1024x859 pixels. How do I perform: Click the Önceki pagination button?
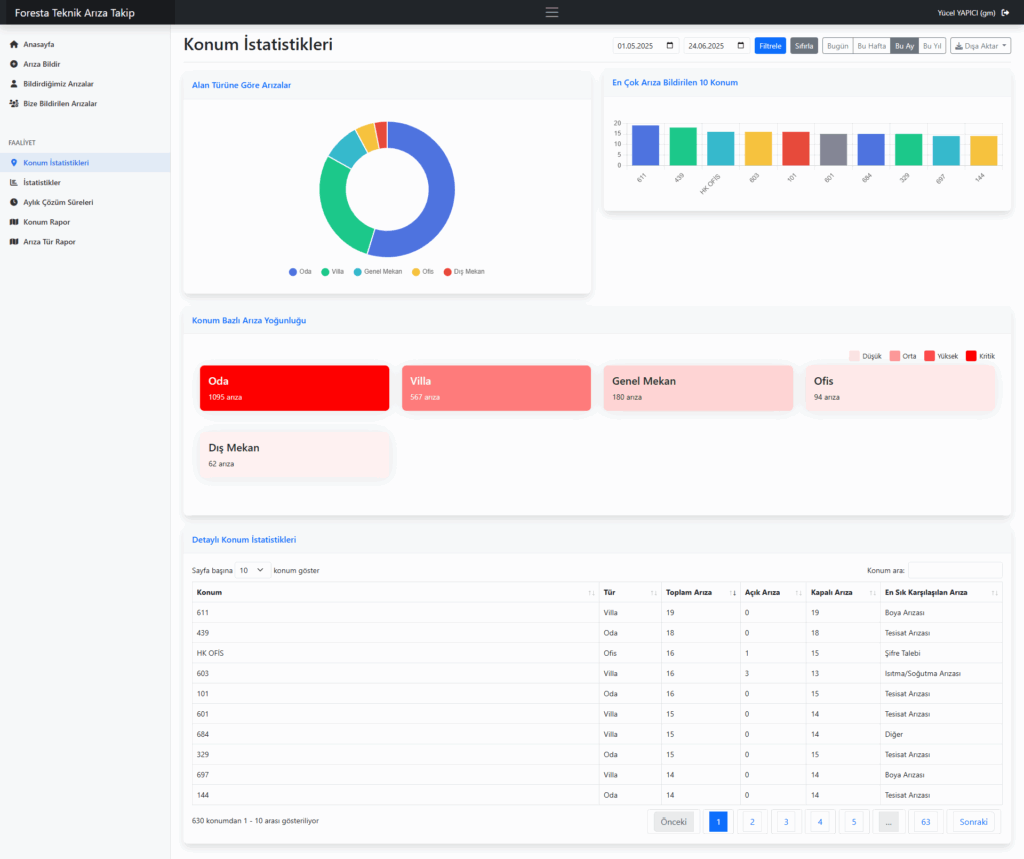(673, 822)
